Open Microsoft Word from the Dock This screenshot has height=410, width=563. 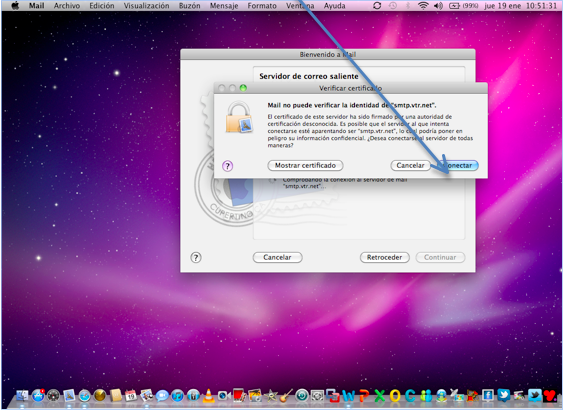click(x=349, y=396)
